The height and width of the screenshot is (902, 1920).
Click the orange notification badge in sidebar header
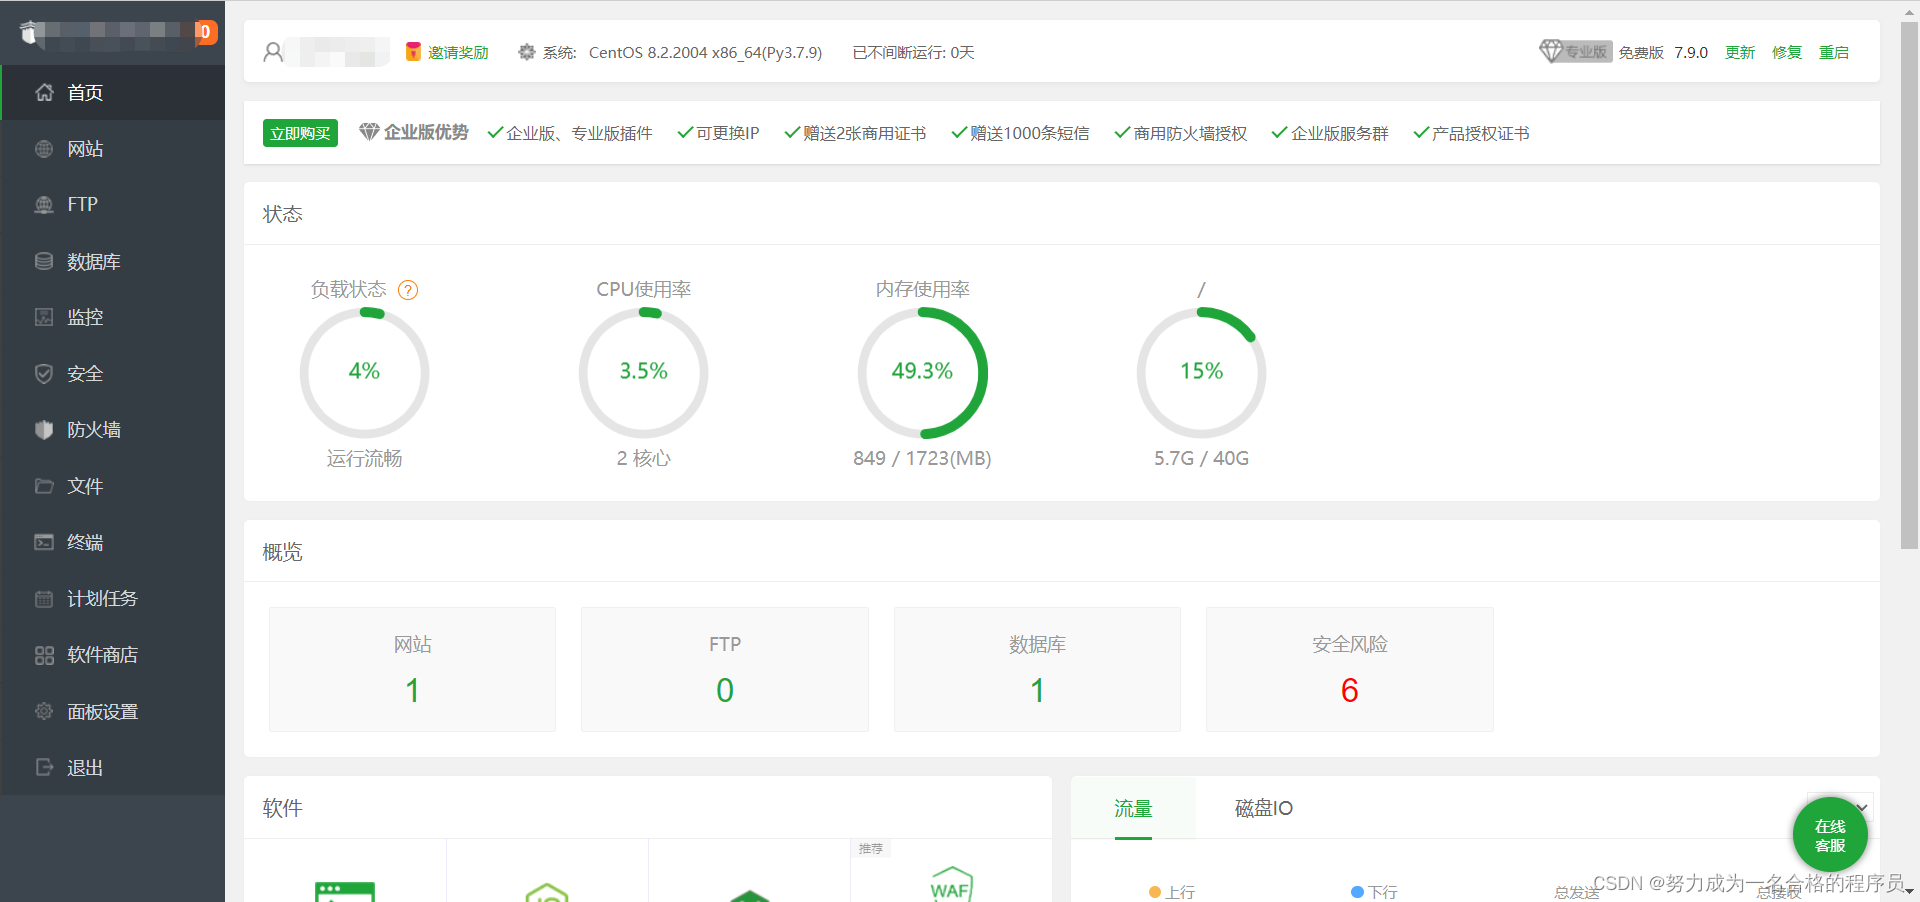pyautogui.click(x=206, y=32)
